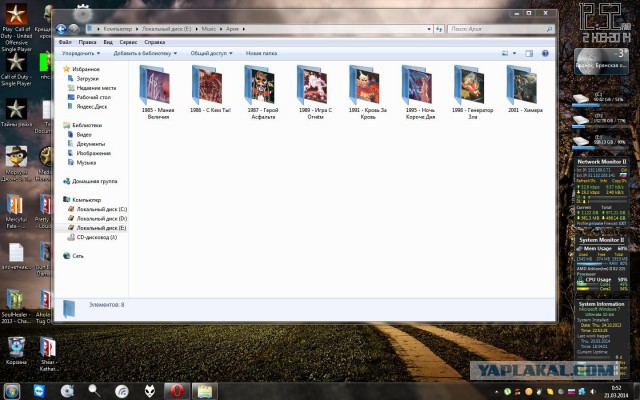Toggle the preview pane icon in toolbar
This screenshot has height=400, width=640.
pos(529,53)
